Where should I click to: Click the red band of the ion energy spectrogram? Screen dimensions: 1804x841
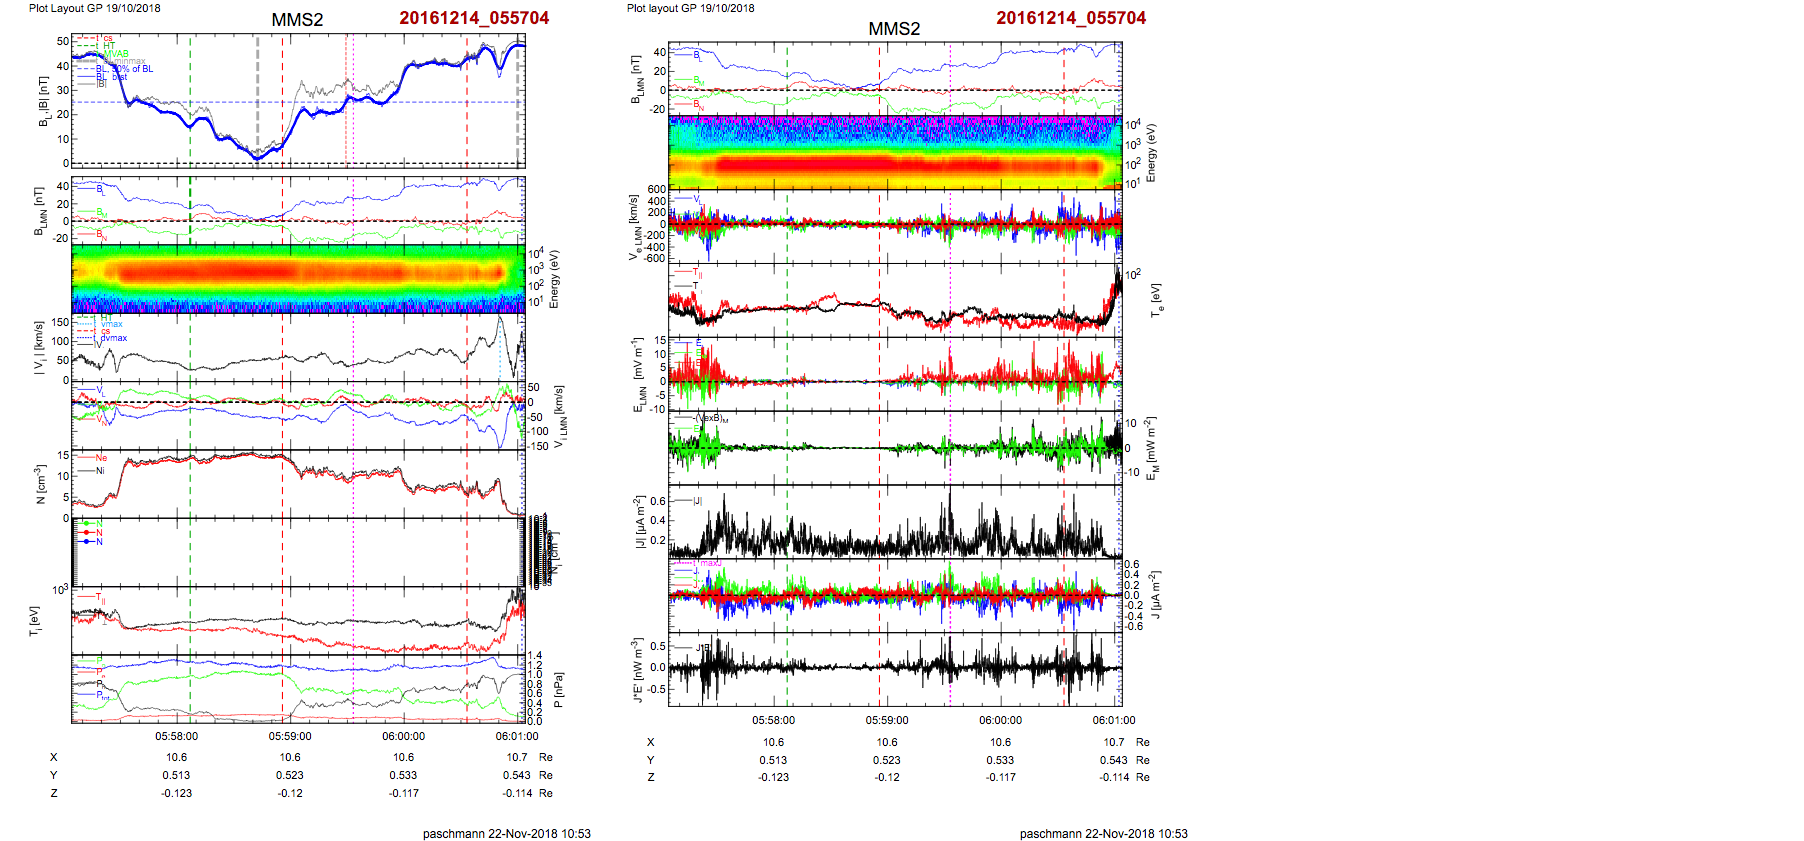250,271
